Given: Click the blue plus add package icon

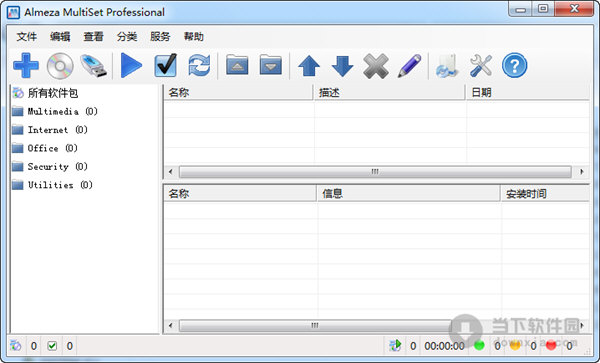Looking at the screenshot, I should click(26, 66).
